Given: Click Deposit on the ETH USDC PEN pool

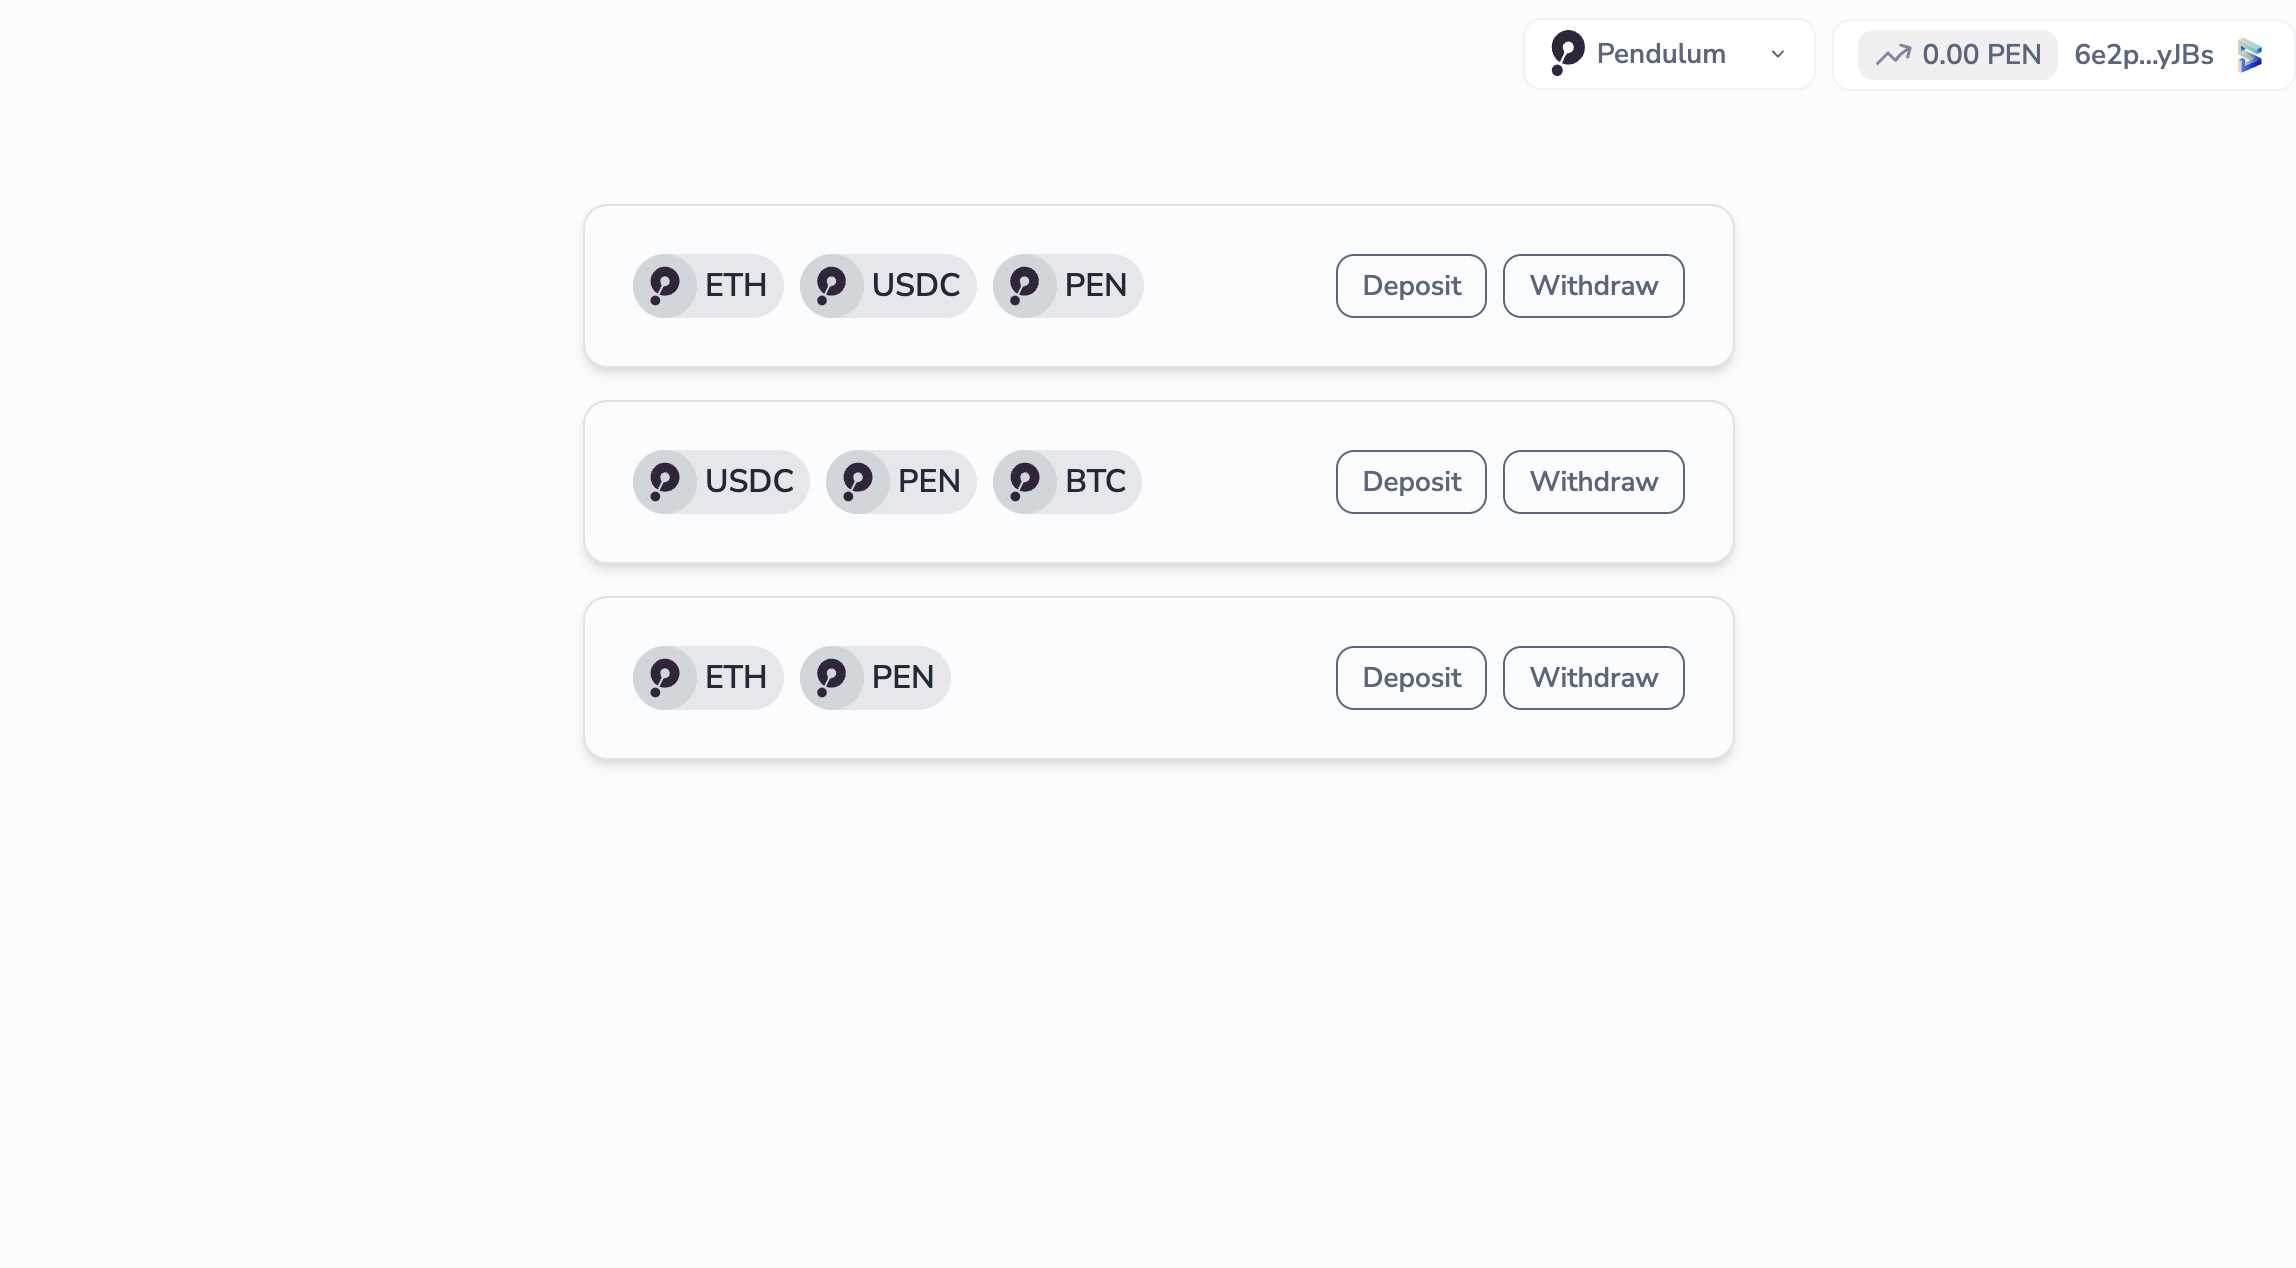Looking at the screenshot, I should click(1410, 285).
